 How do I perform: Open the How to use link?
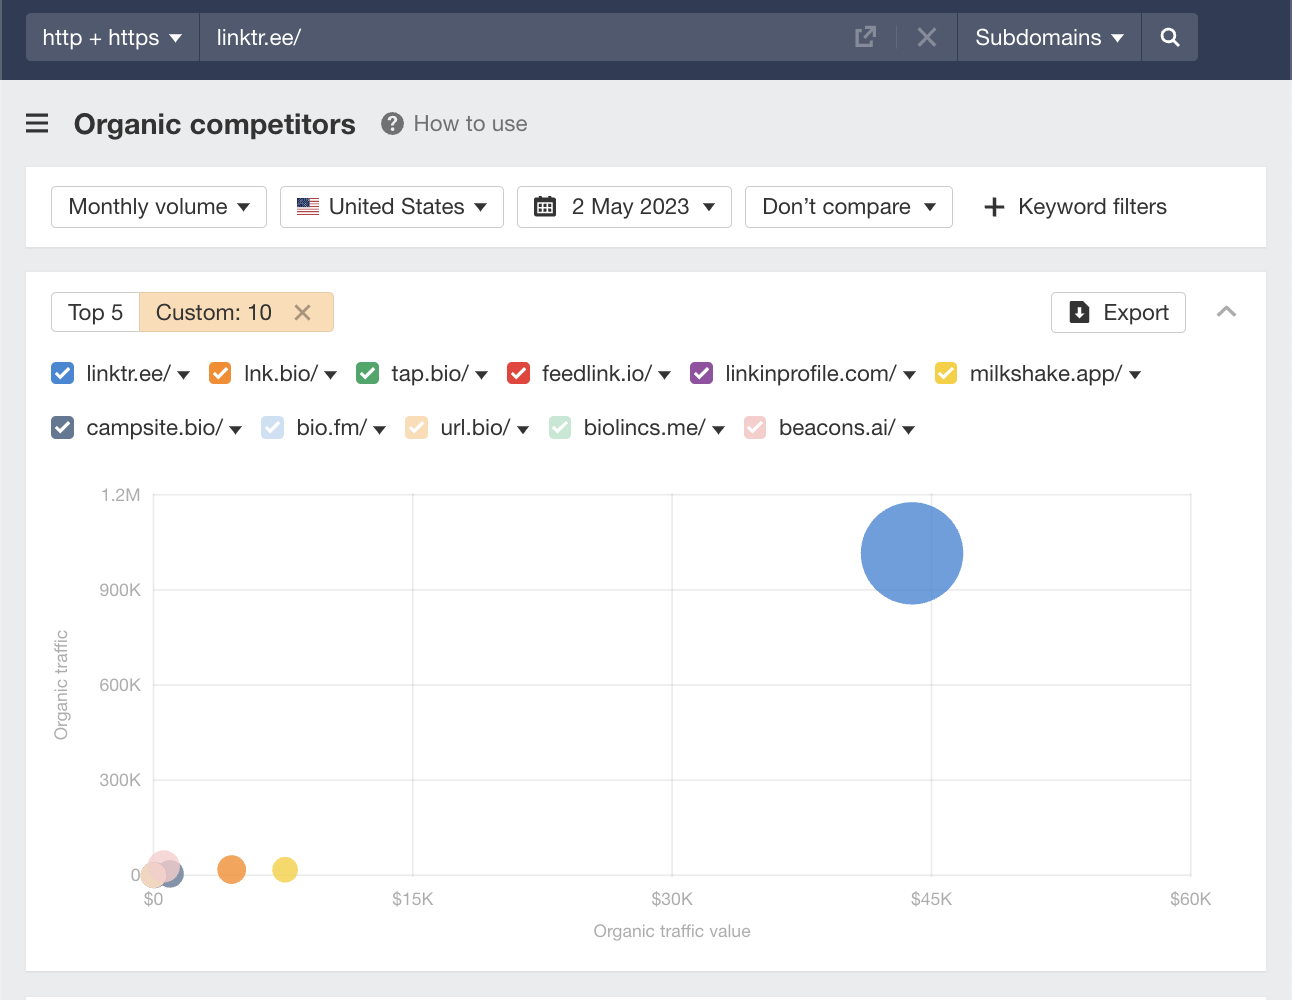point(470,123)
